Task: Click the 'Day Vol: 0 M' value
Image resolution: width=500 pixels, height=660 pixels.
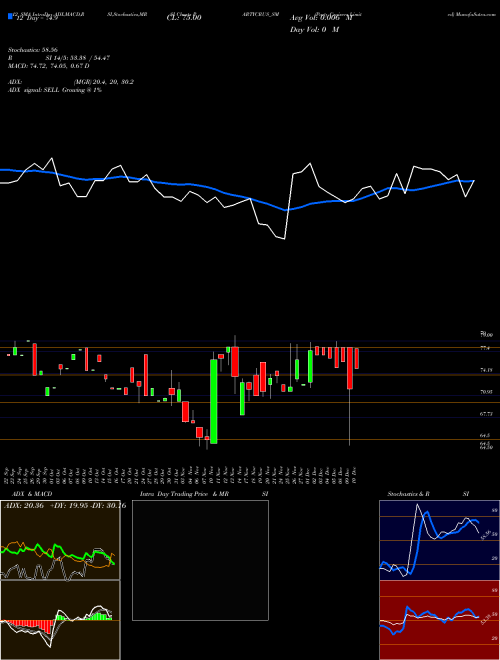Action: (x=314, y=30)
